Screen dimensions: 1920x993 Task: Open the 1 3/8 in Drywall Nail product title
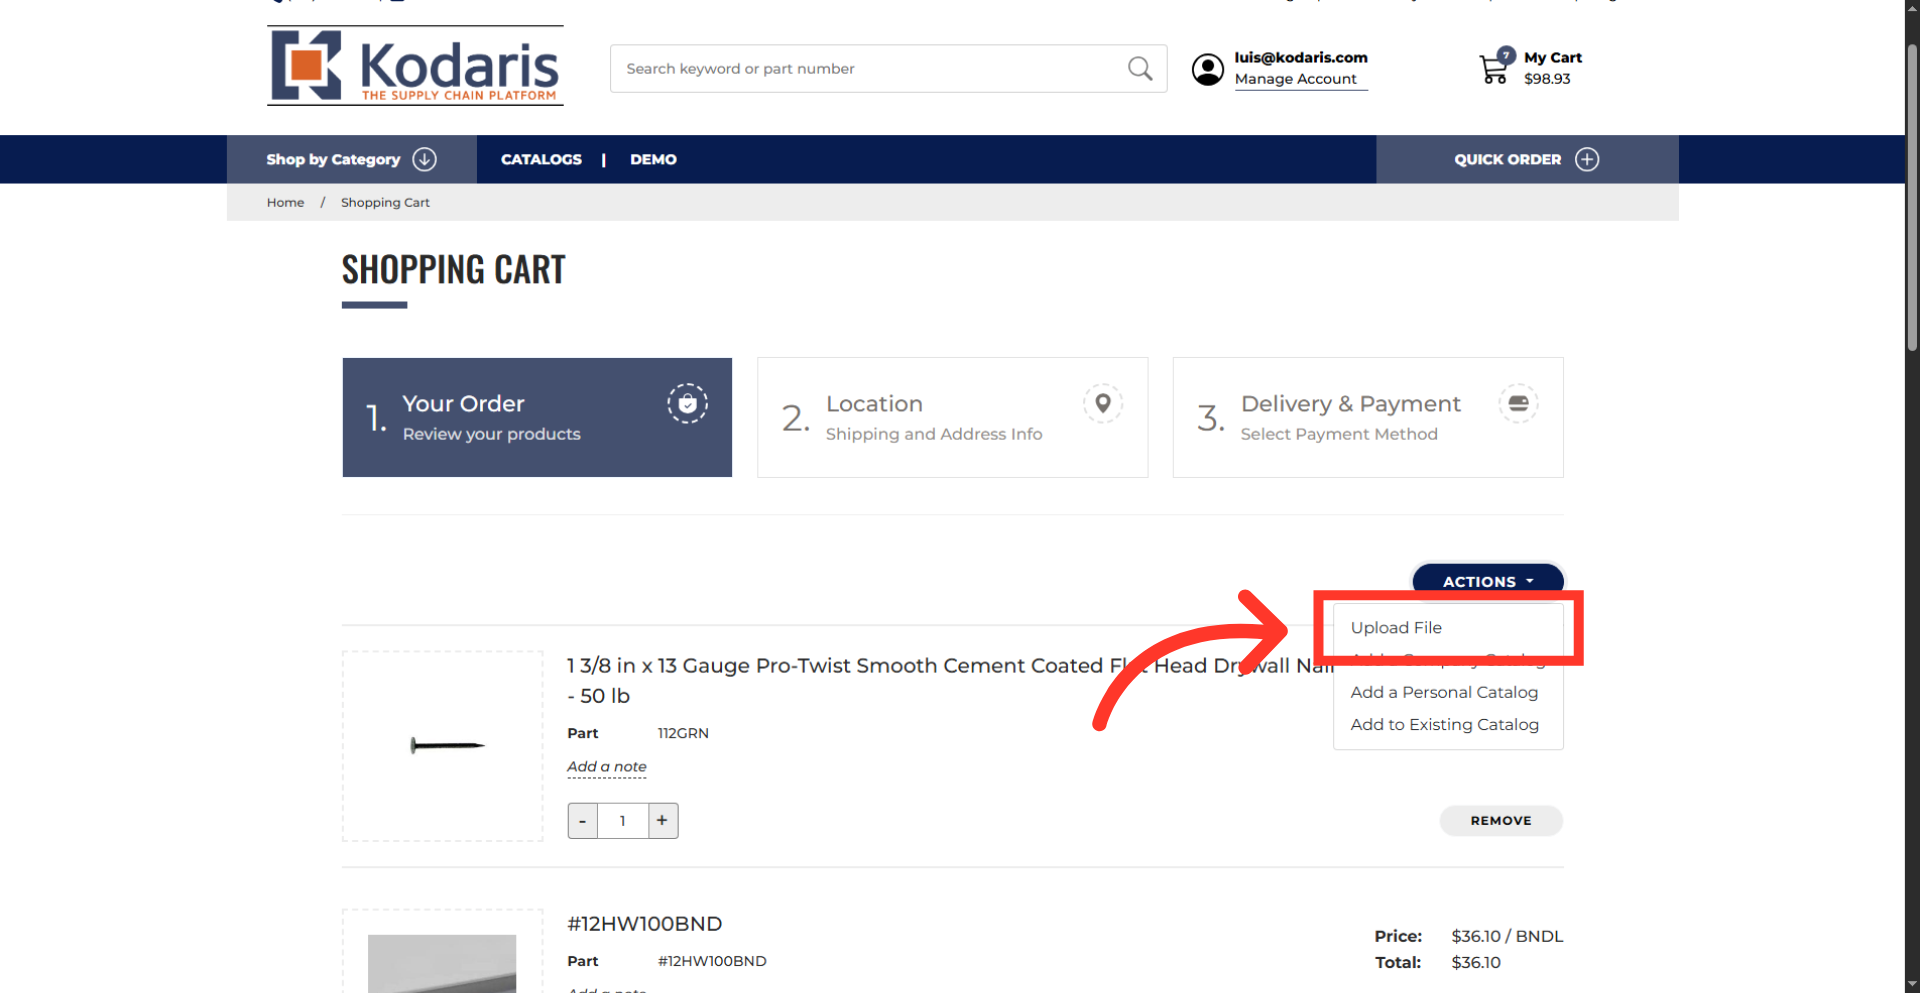[x=950, y=680]
